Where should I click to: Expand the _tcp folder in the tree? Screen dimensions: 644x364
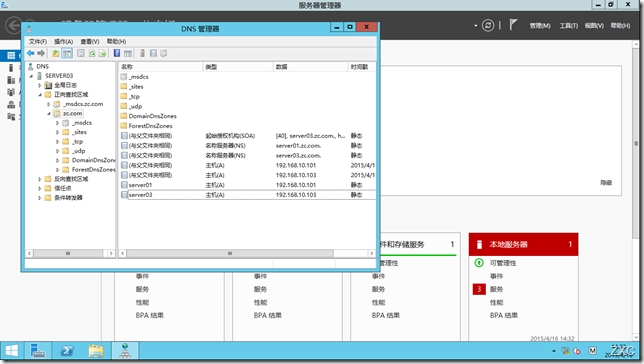pos(58,142)
